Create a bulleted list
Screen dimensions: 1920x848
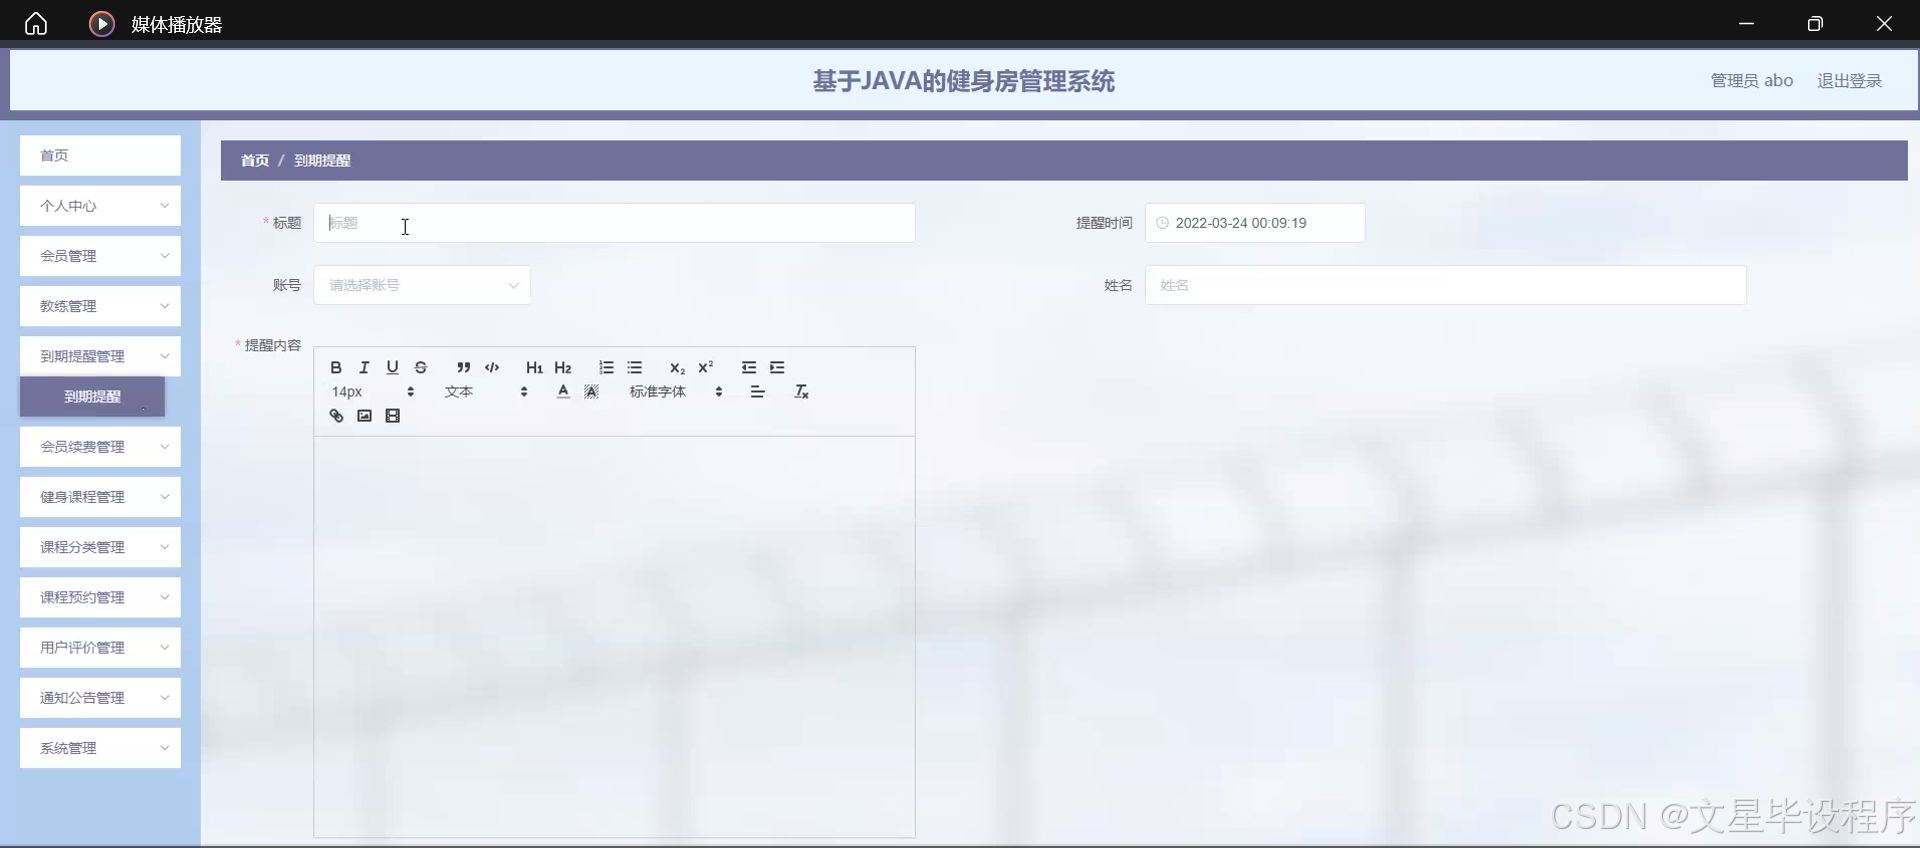[634, 368]
